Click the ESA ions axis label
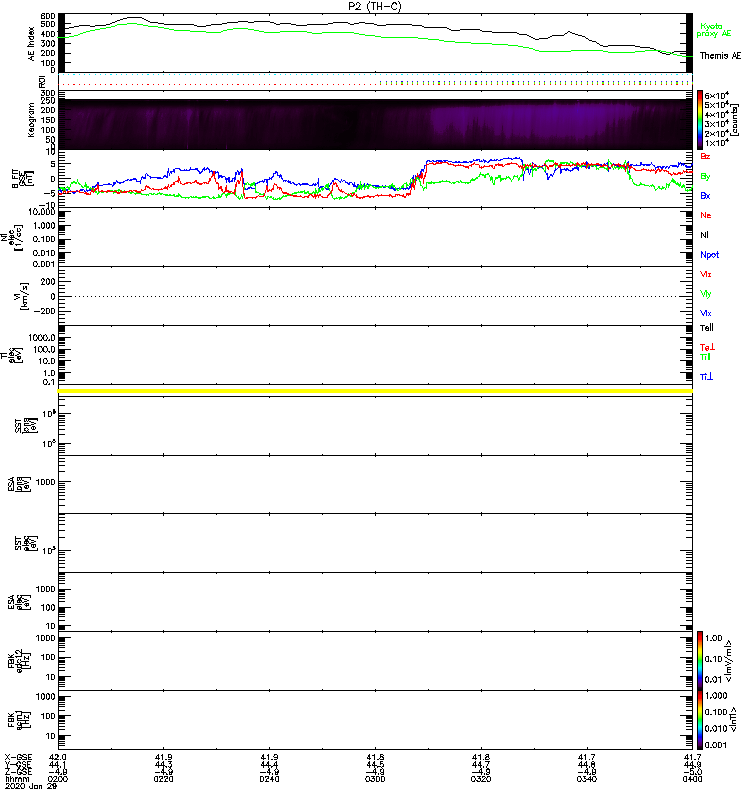The height and width of the screenshot is (800, 750). pos(19,484)
